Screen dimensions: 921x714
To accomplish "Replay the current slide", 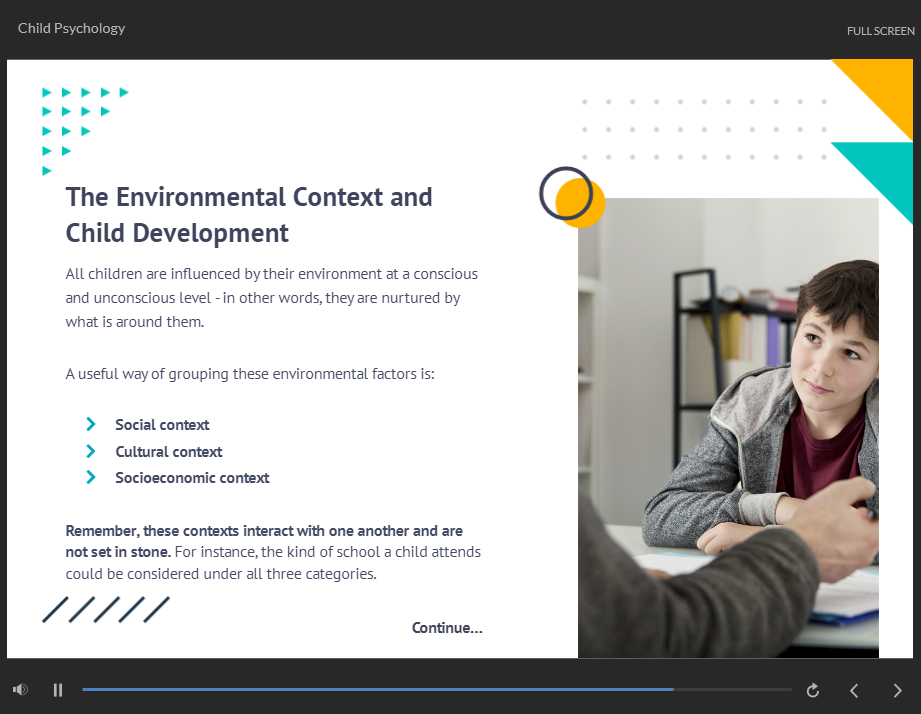I will click(x=813, y=690).
